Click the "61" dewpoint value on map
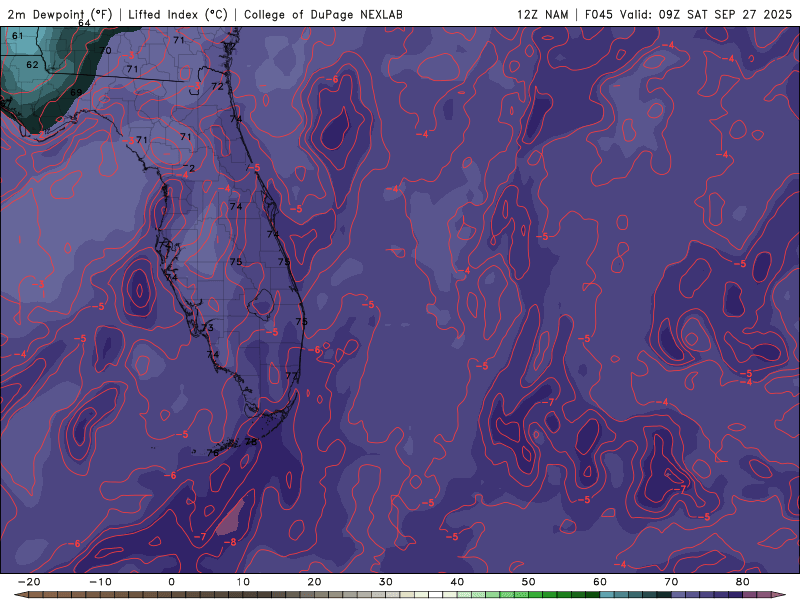Viewport: 800px width, 600px height. [x=17, y=36]
